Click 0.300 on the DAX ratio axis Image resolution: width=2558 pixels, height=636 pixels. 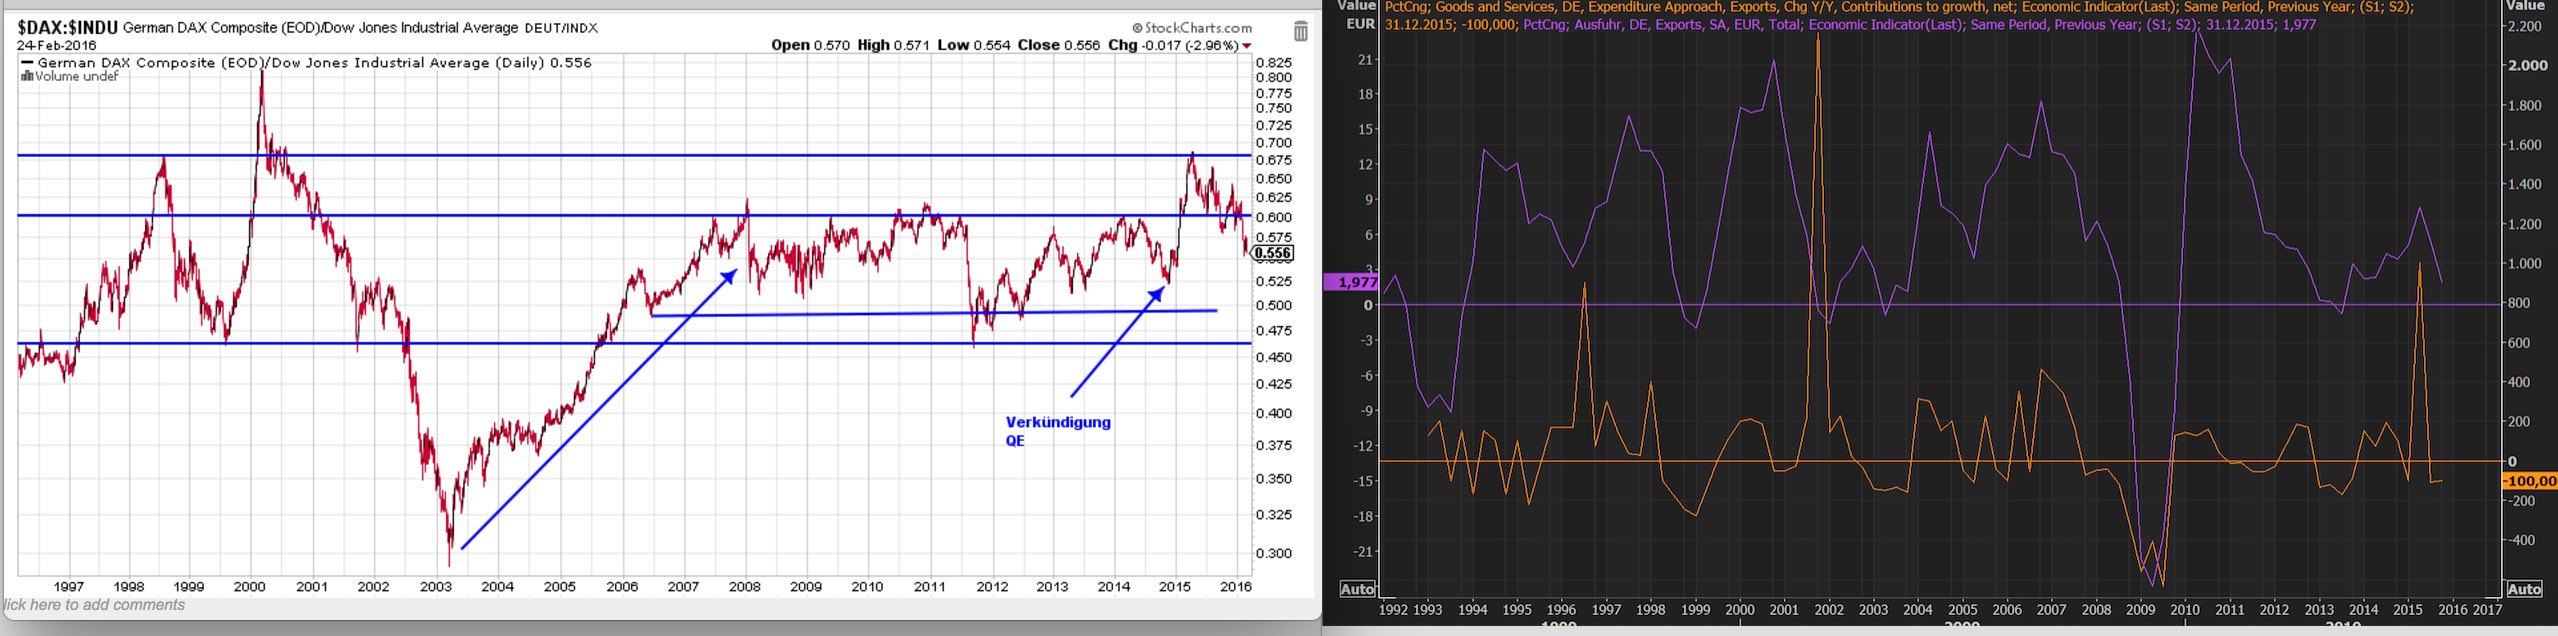1273,553
